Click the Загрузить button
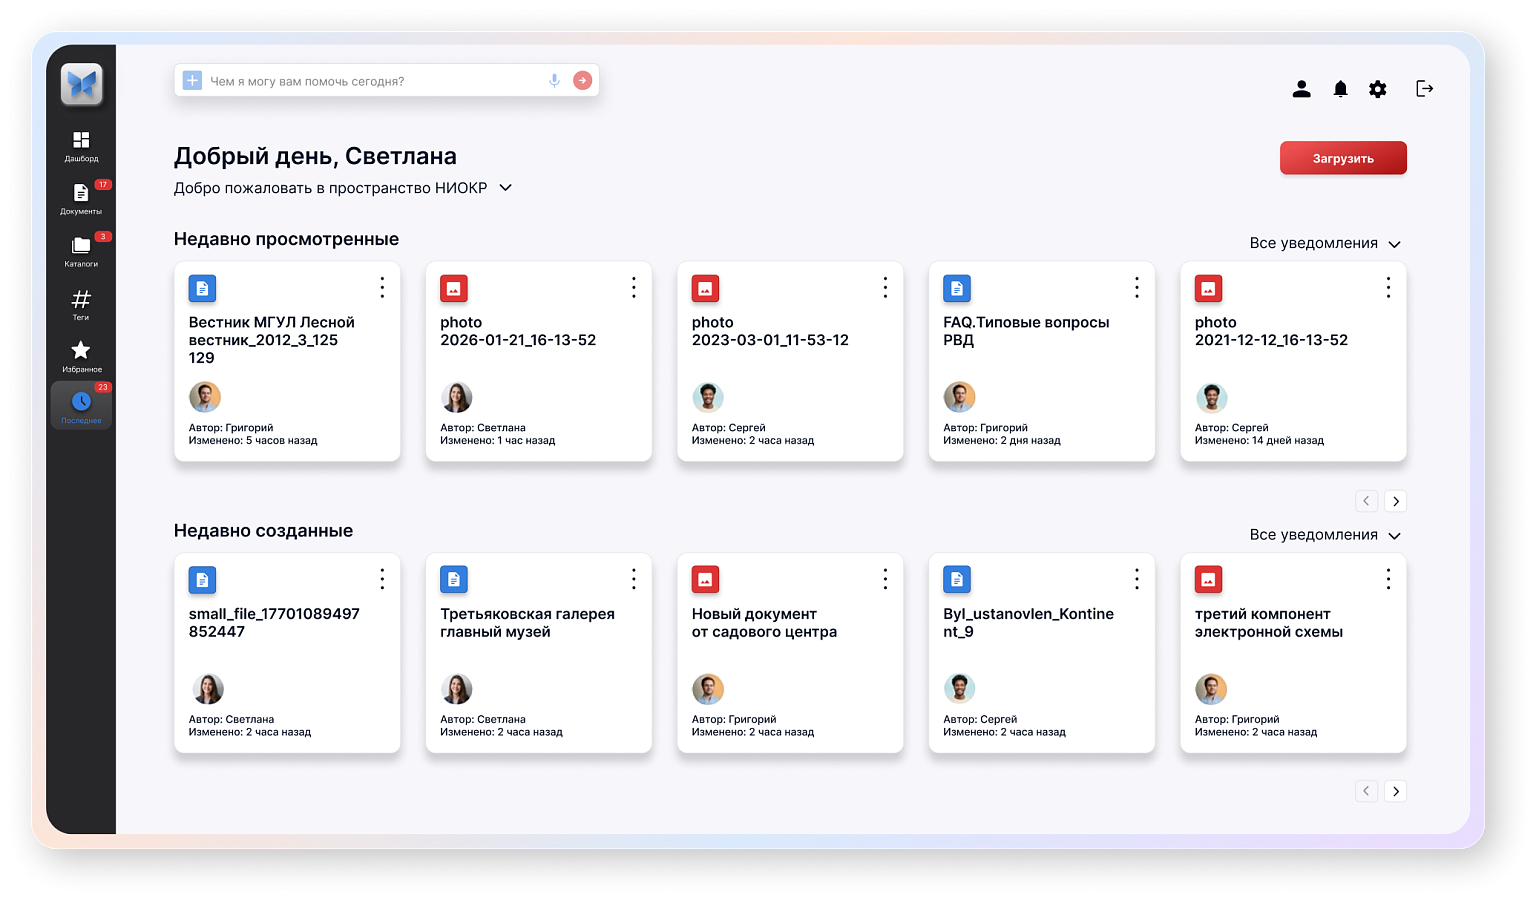This screenshot has height=900, width=1536. pyautogui.click(x=1343, y=158)
